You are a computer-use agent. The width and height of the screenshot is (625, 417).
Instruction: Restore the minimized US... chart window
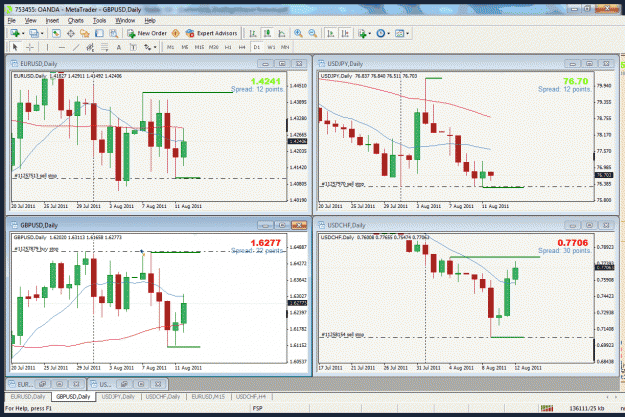[x=124, y=384]
